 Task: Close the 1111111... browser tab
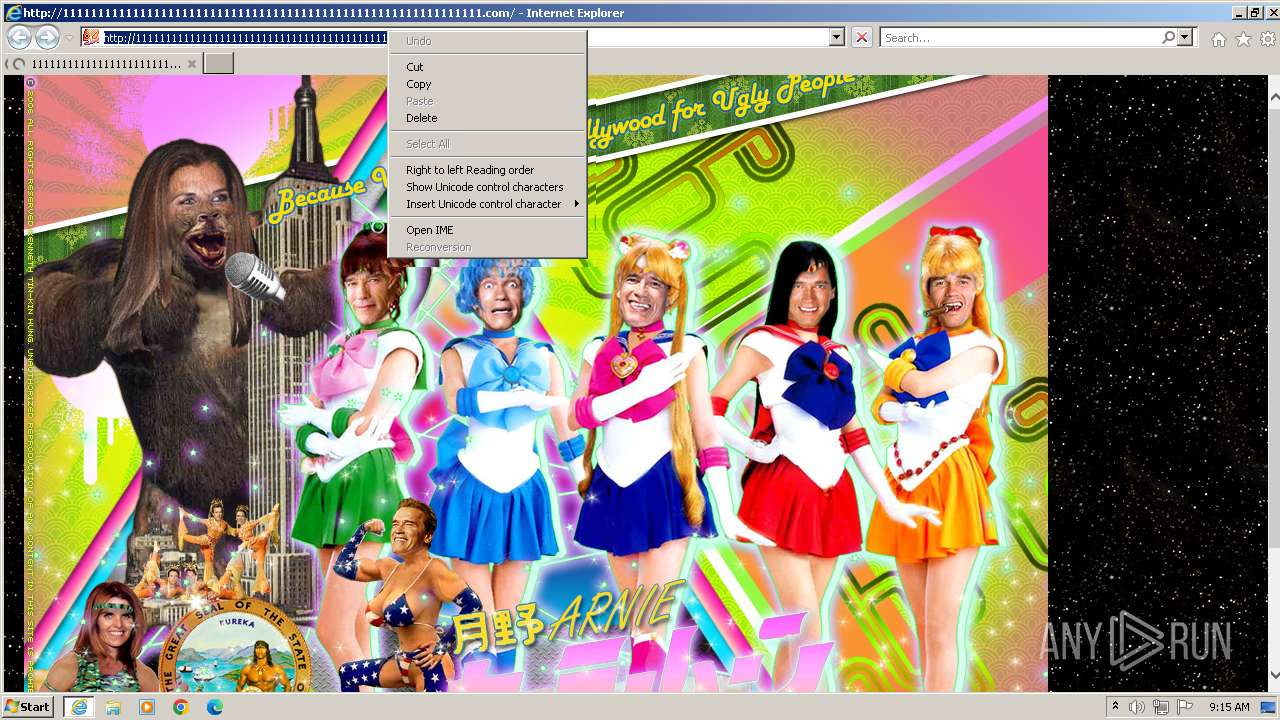192,64
